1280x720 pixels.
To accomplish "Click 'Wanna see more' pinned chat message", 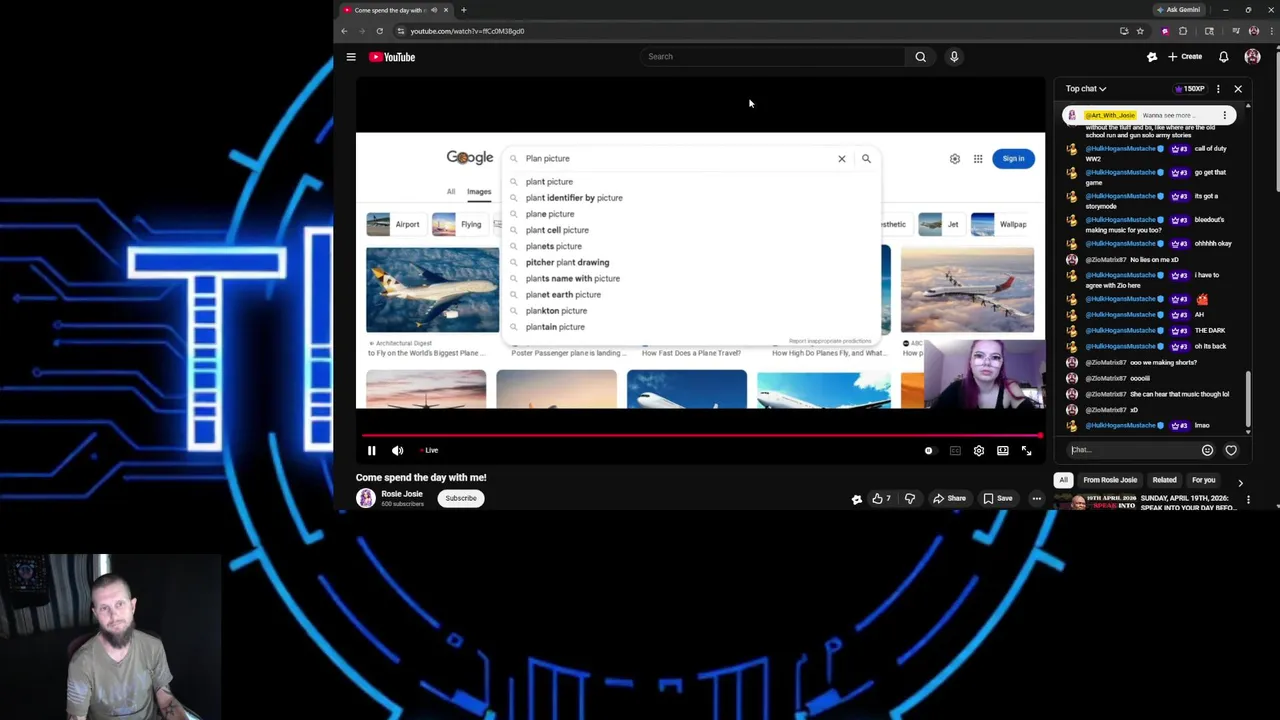I will pos(1167,115).
